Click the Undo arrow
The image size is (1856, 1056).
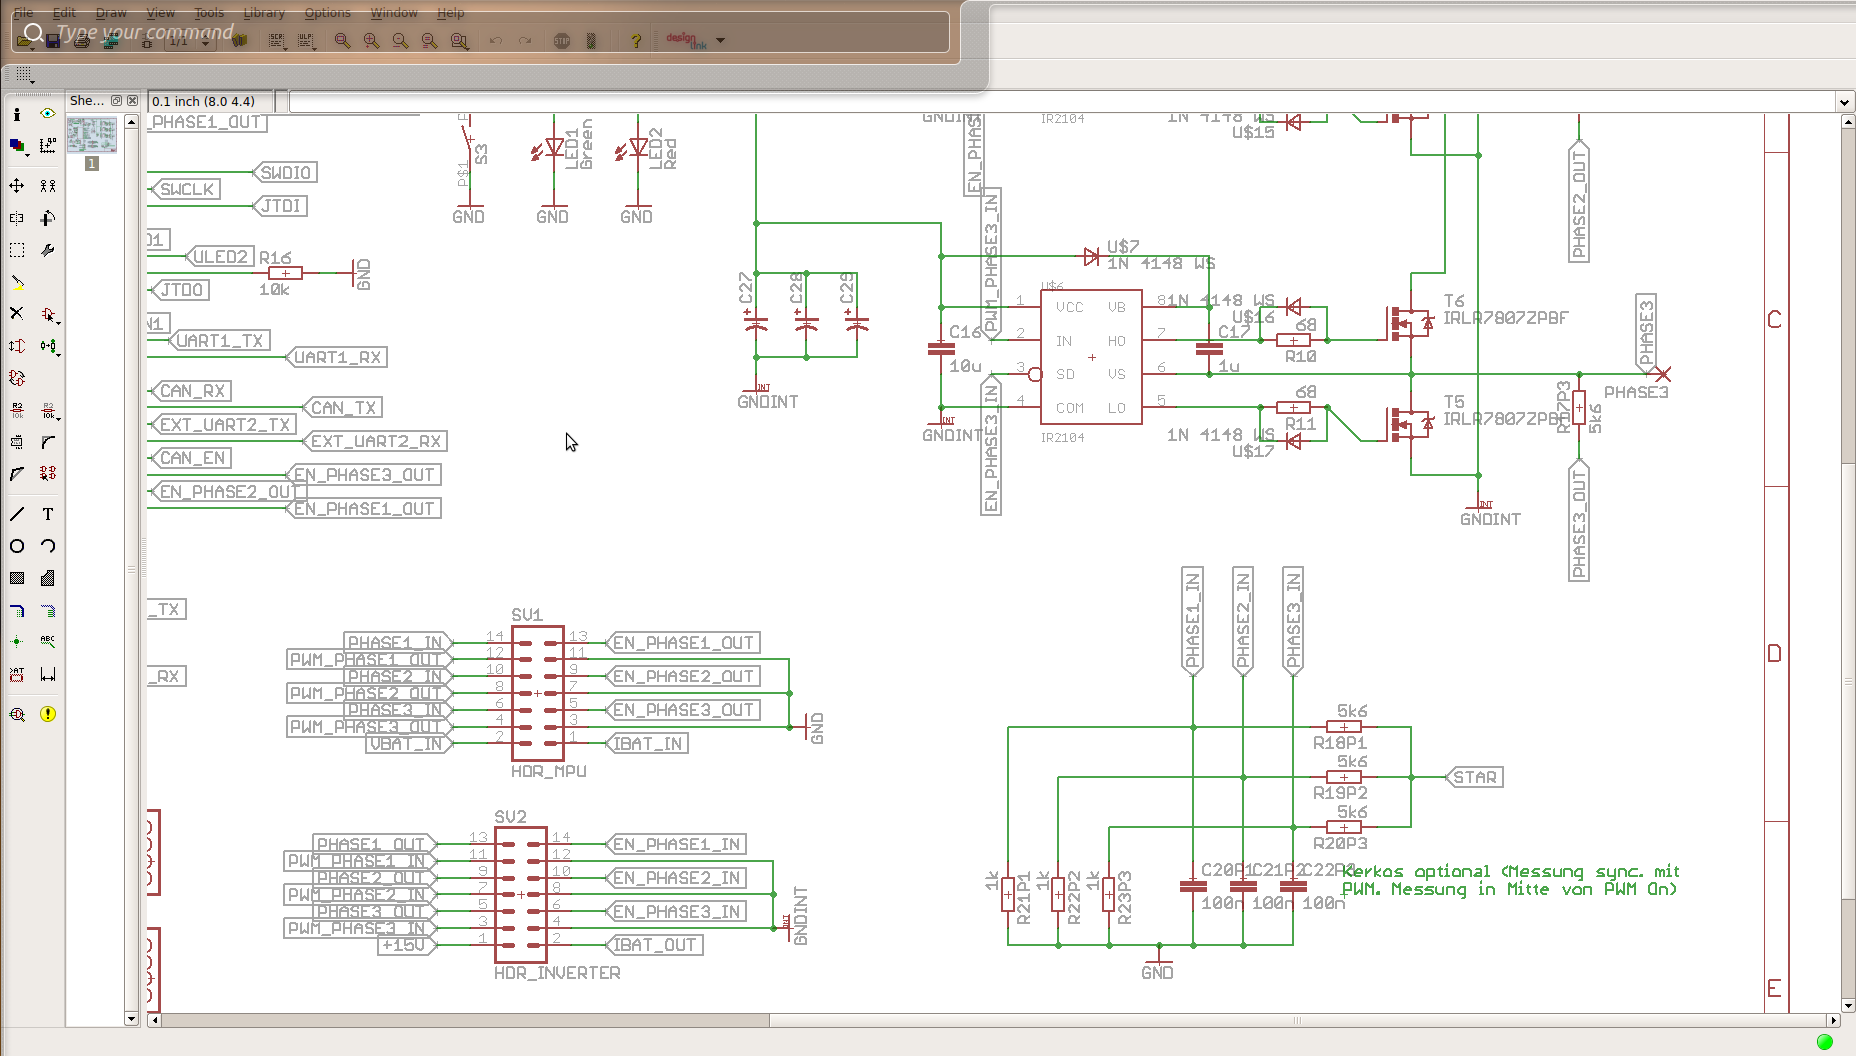pyautogui.click(x=495, y=41)
